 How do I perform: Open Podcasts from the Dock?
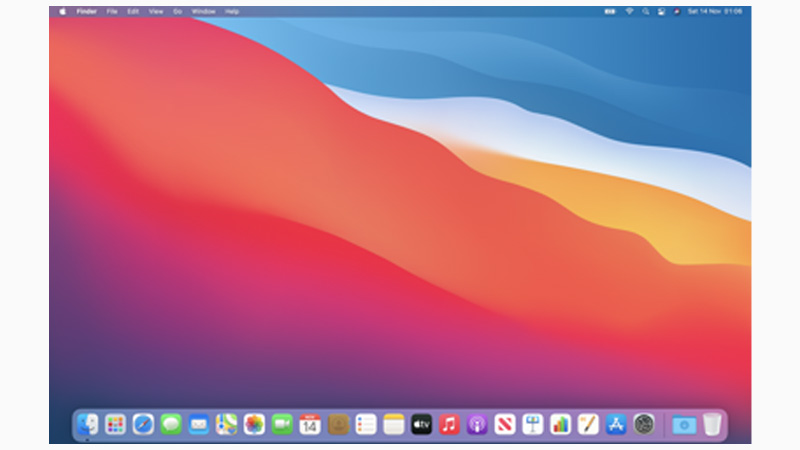pyautogui.click(x=477, y=424)
